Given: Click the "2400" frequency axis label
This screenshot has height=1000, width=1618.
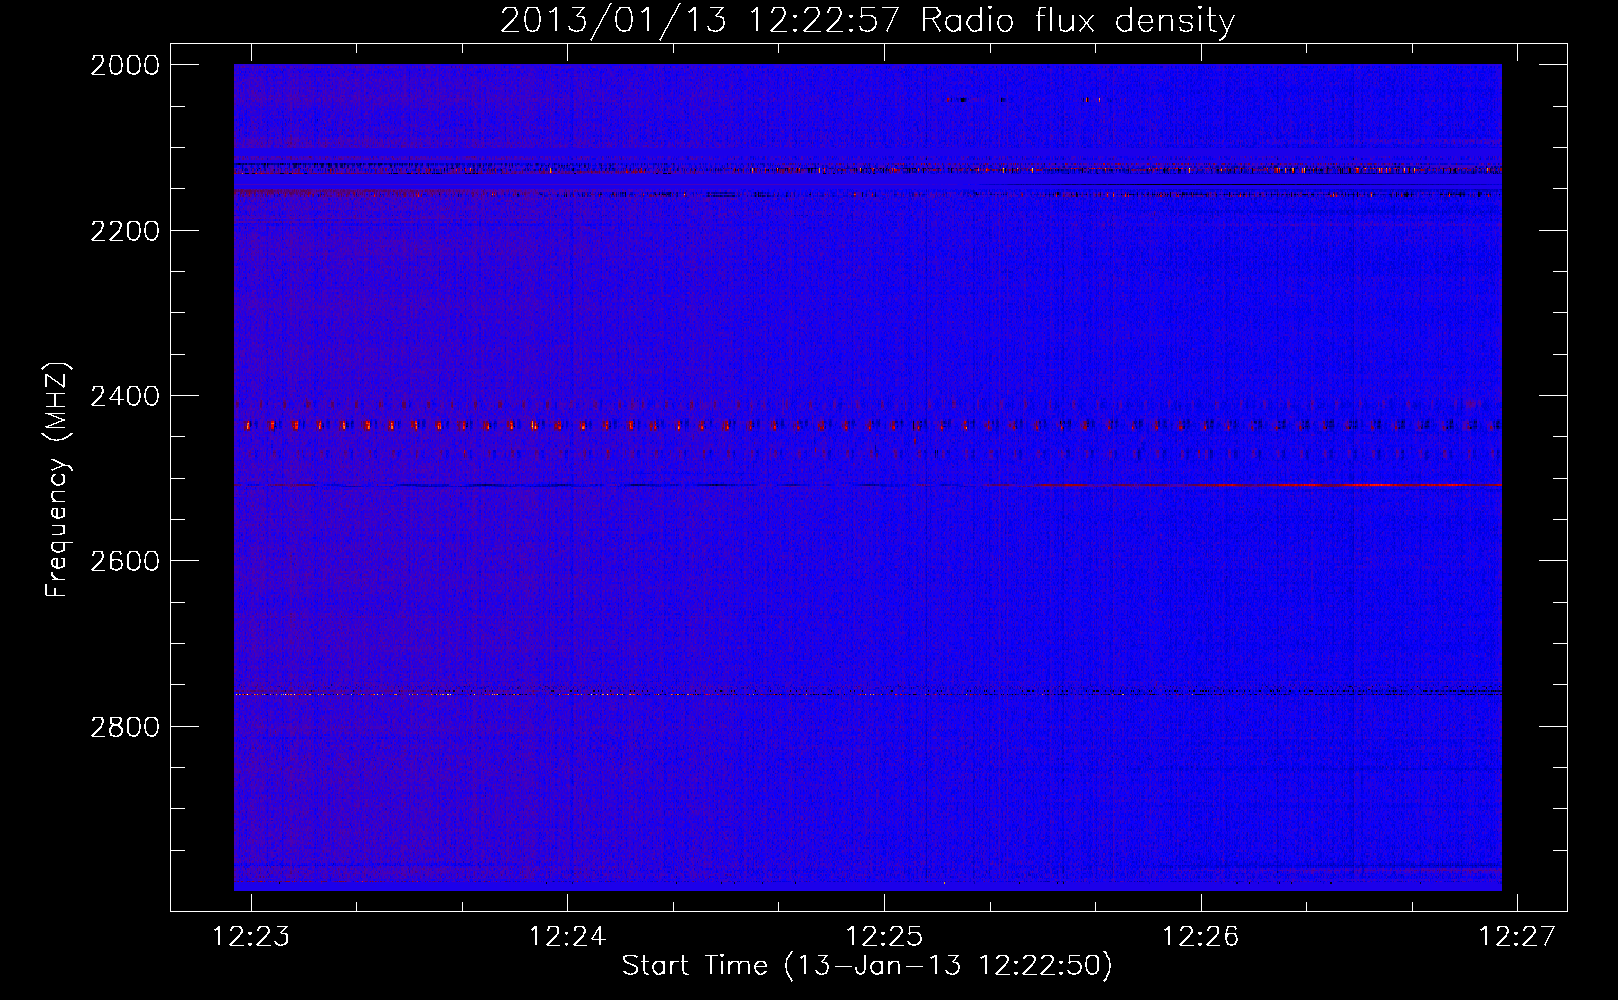Looking at the screenshot, I should tap(125, 396).
